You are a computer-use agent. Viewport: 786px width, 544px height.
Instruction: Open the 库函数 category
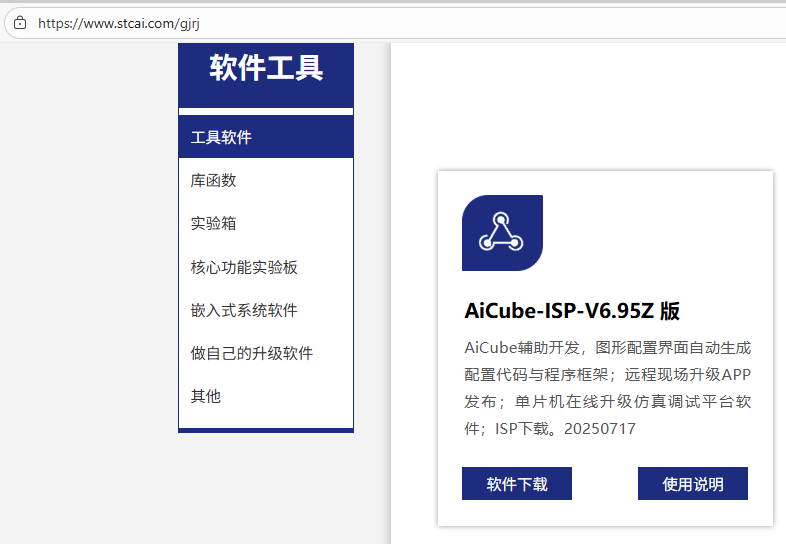pyautogui.click(x=266, y=180)
